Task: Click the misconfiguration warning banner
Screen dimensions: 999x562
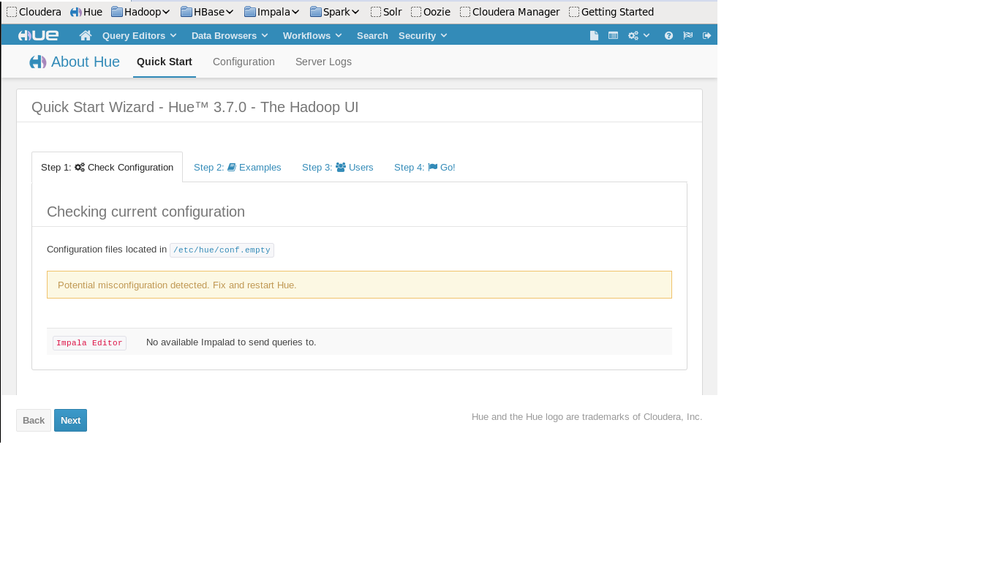Action: [359, 285]
